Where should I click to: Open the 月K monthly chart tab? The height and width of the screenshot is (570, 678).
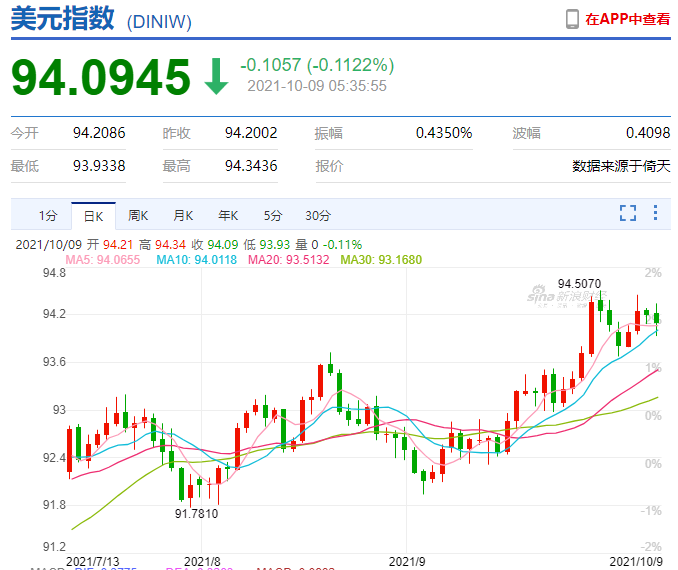coord(183,215)
